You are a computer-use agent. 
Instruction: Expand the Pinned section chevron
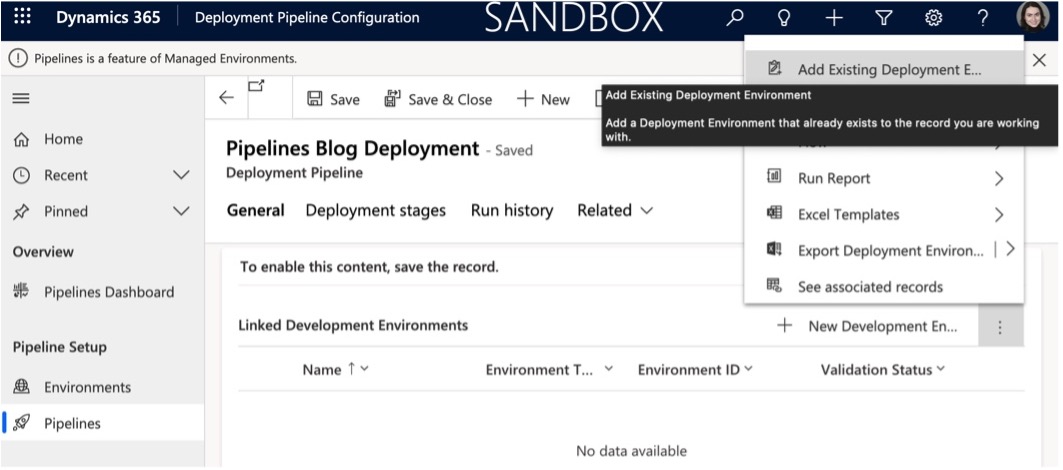point(181,211)
